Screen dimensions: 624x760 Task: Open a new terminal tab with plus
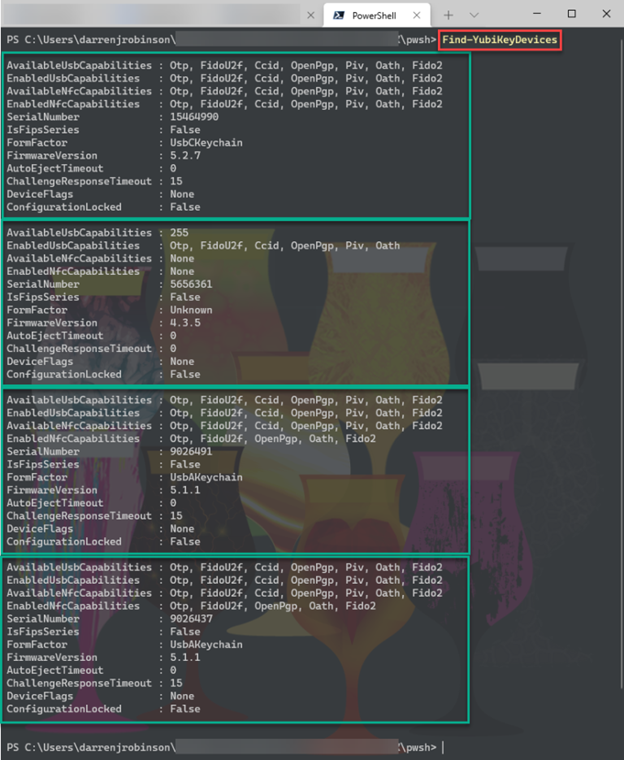[x=448, y=15]
